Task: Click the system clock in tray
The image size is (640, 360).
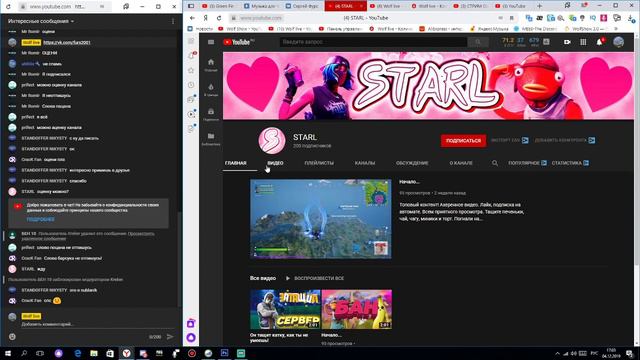Action: pos(611,353)
